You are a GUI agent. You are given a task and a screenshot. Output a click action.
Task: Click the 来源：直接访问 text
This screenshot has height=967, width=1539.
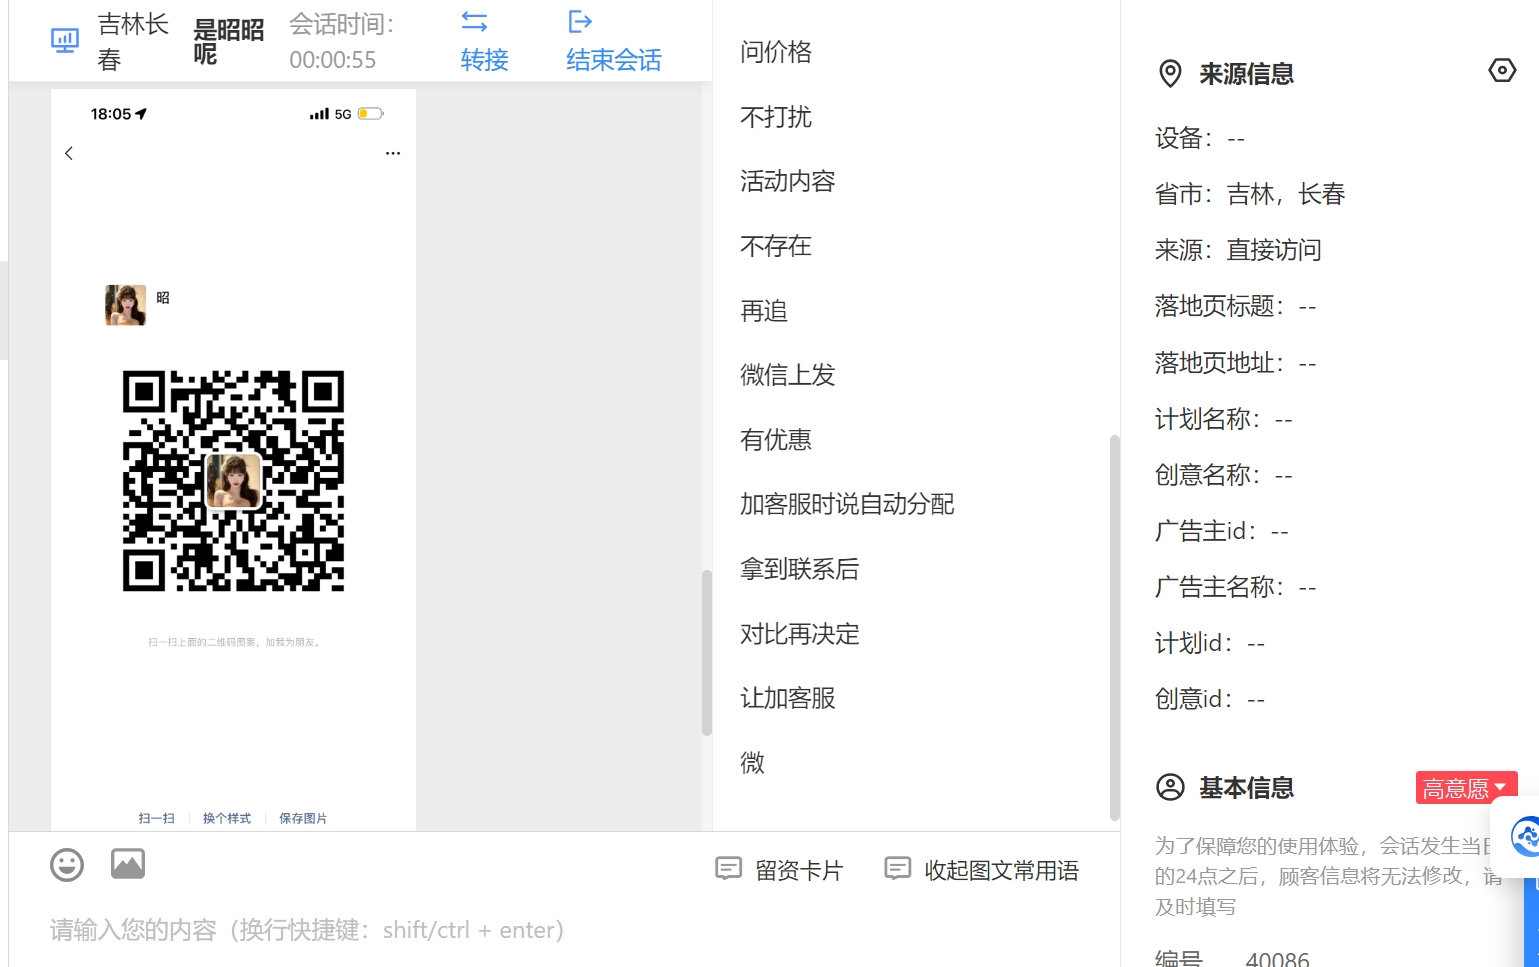click(x=1238, y=250)
